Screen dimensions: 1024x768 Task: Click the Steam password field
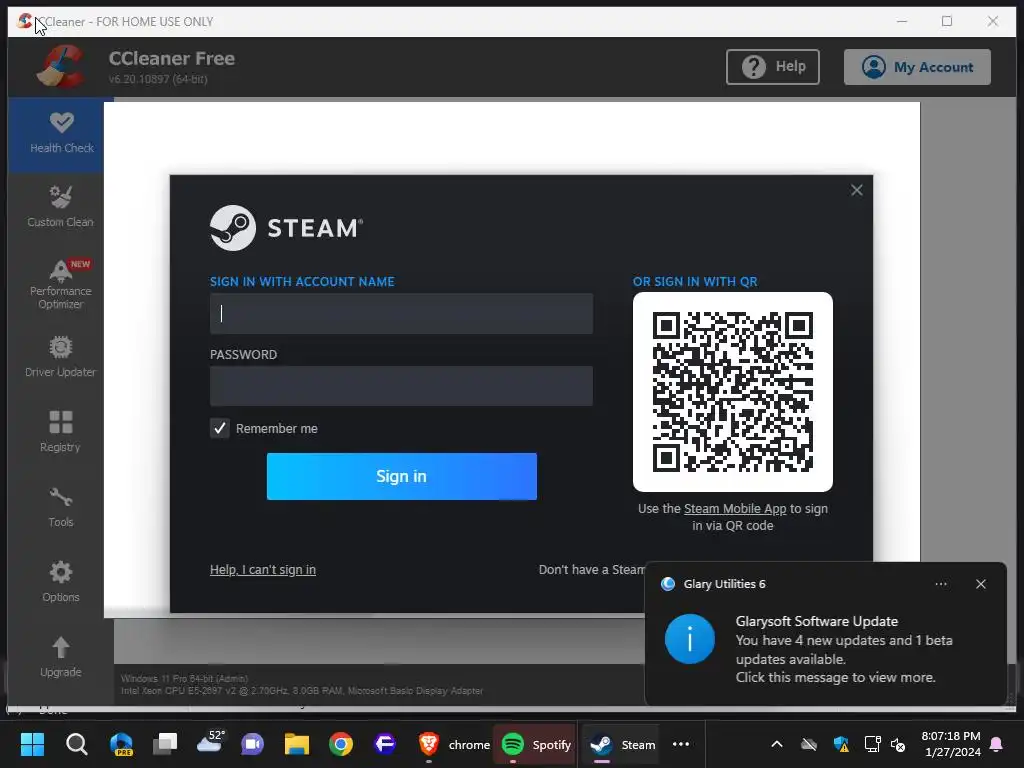click(x=401, y=386)
